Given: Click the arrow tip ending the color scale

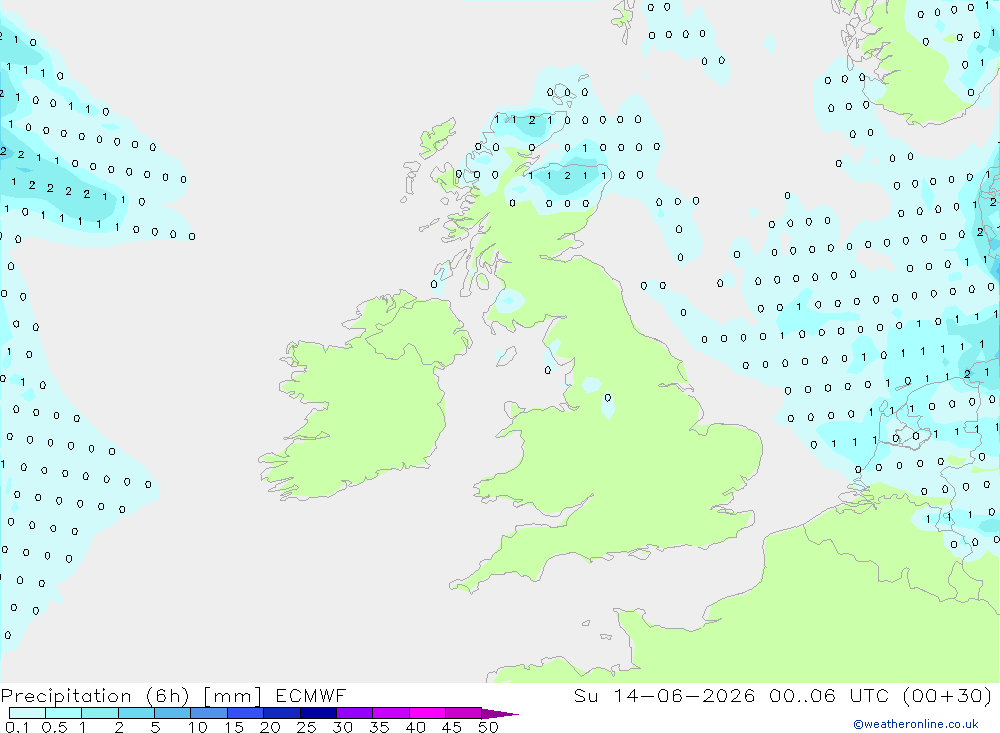Looking at the screenshot, I should pos(500,714).
